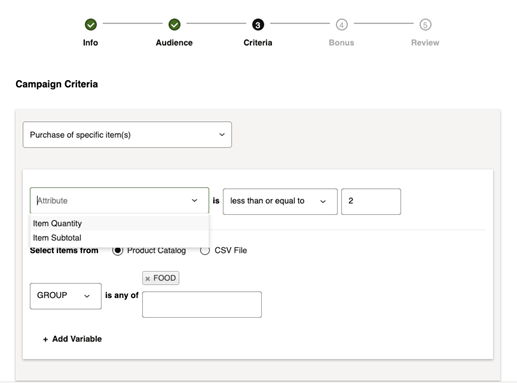Click the empty is any of input box
517x383 pixels.
point(202,304)
